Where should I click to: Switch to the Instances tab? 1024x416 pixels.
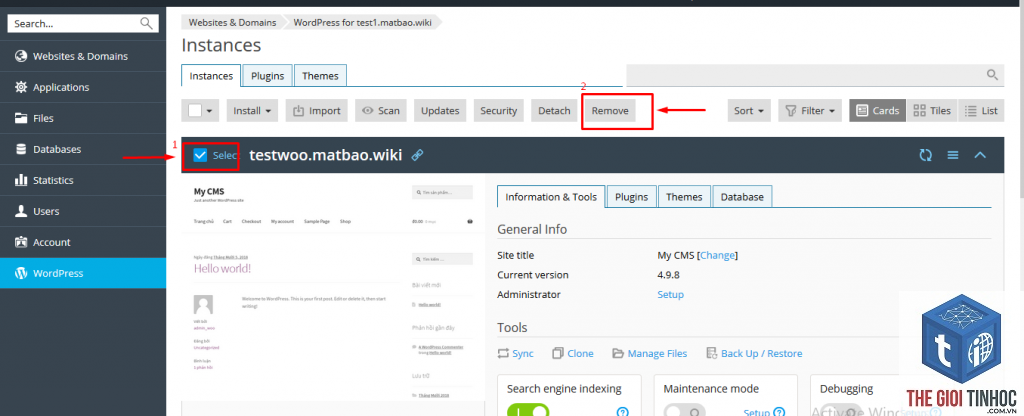point(211,76)
